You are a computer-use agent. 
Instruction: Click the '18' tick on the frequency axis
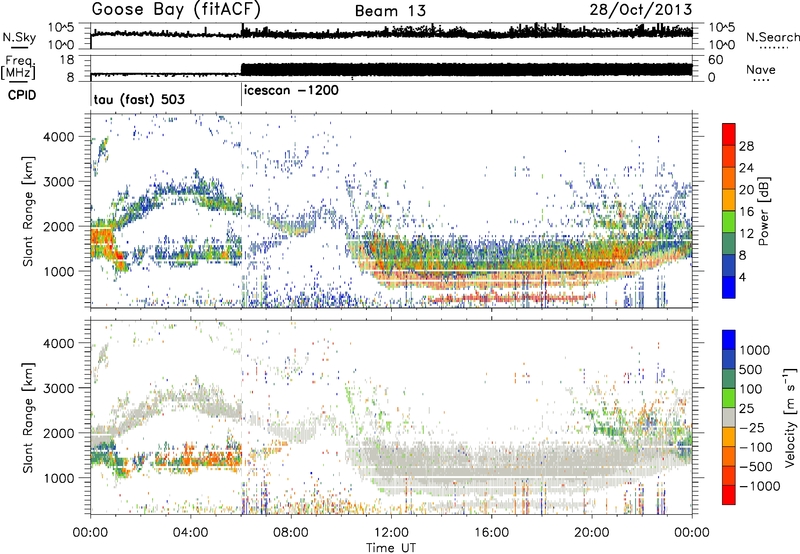[67, 60]
